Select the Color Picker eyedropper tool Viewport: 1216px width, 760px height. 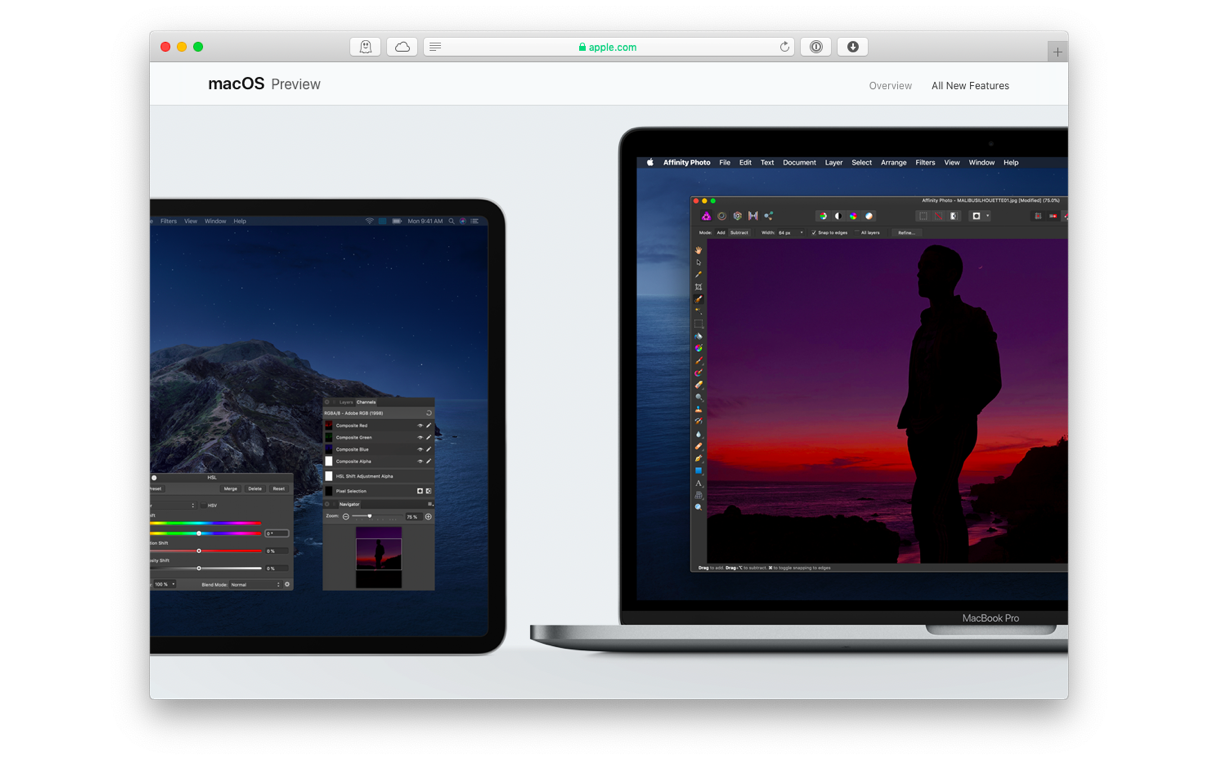point(699,275)
